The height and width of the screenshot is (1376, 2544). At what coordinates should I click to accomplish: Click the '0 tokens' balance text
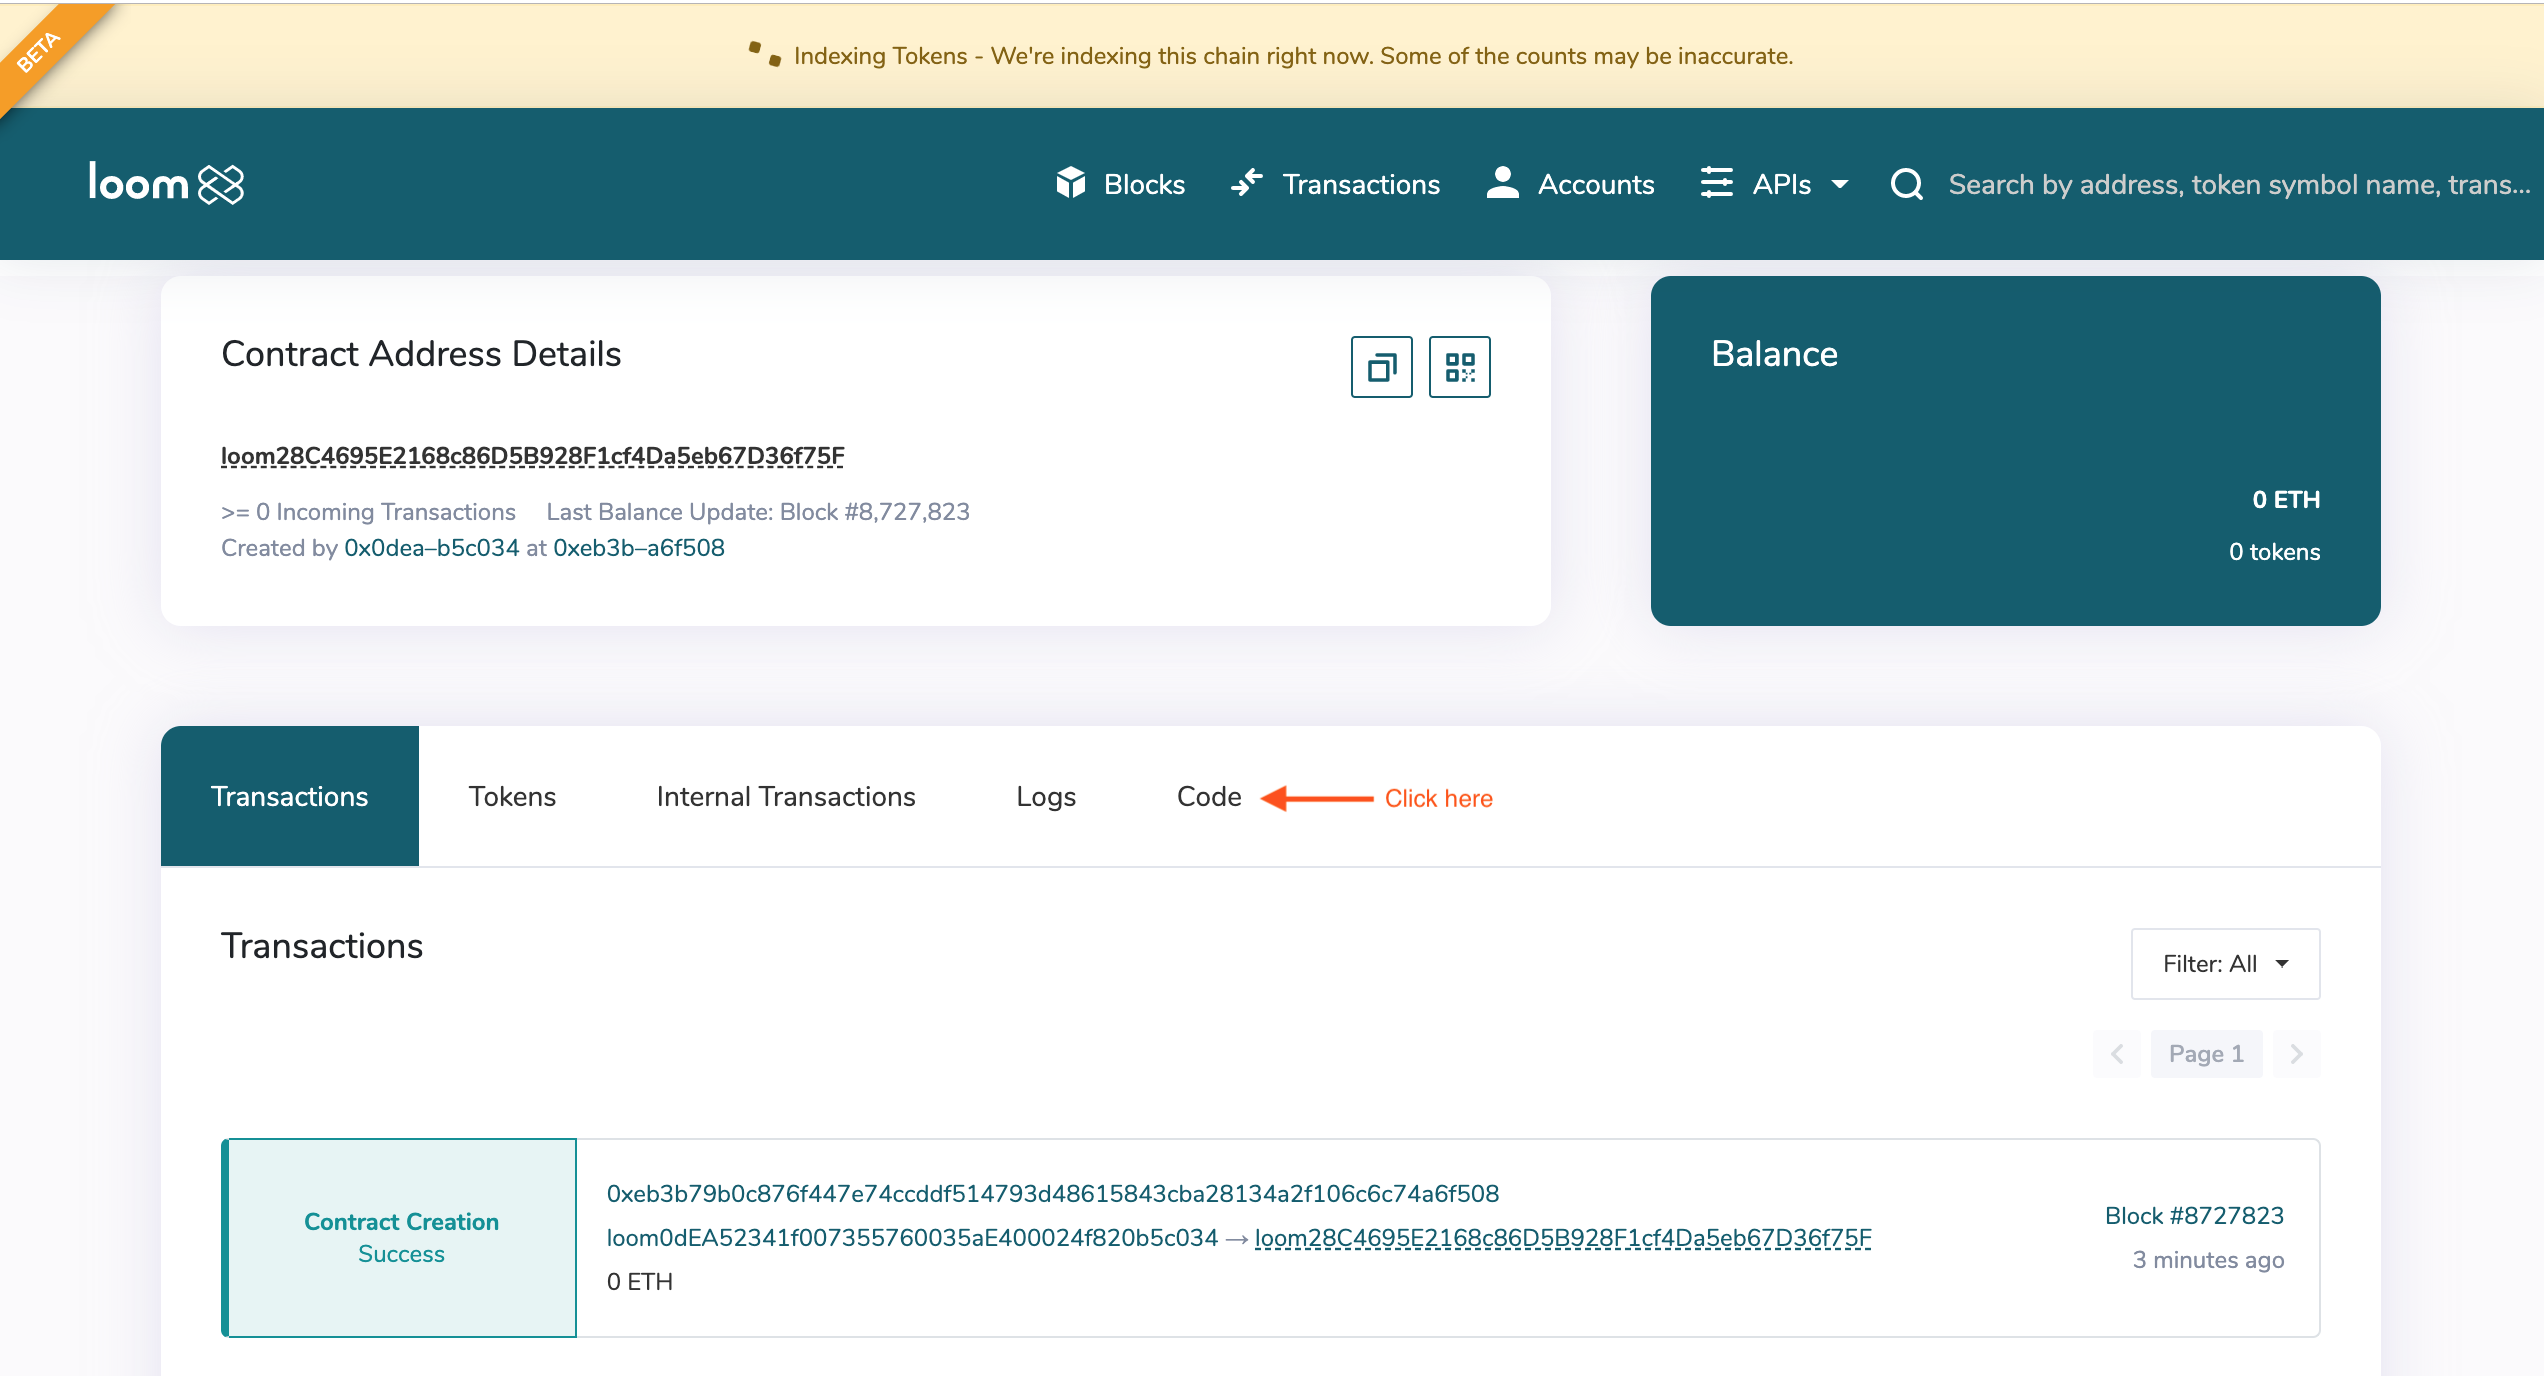coord(2274,552)
